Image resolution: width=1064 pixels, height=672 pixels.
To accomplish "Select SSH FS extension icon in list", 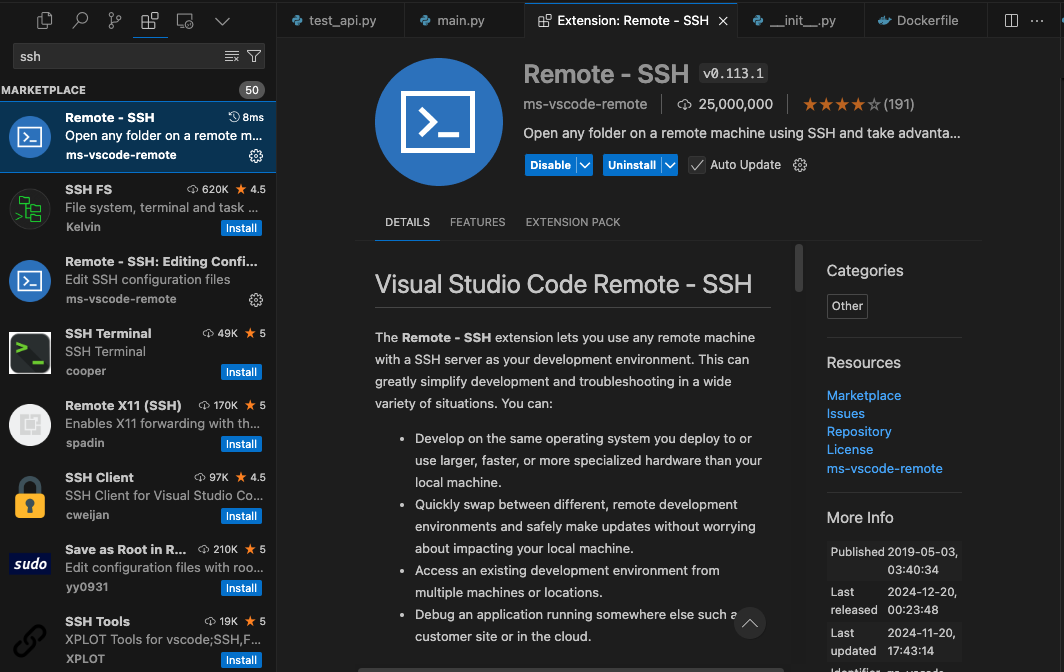I will pyautogui.click(x=30, y=209).
